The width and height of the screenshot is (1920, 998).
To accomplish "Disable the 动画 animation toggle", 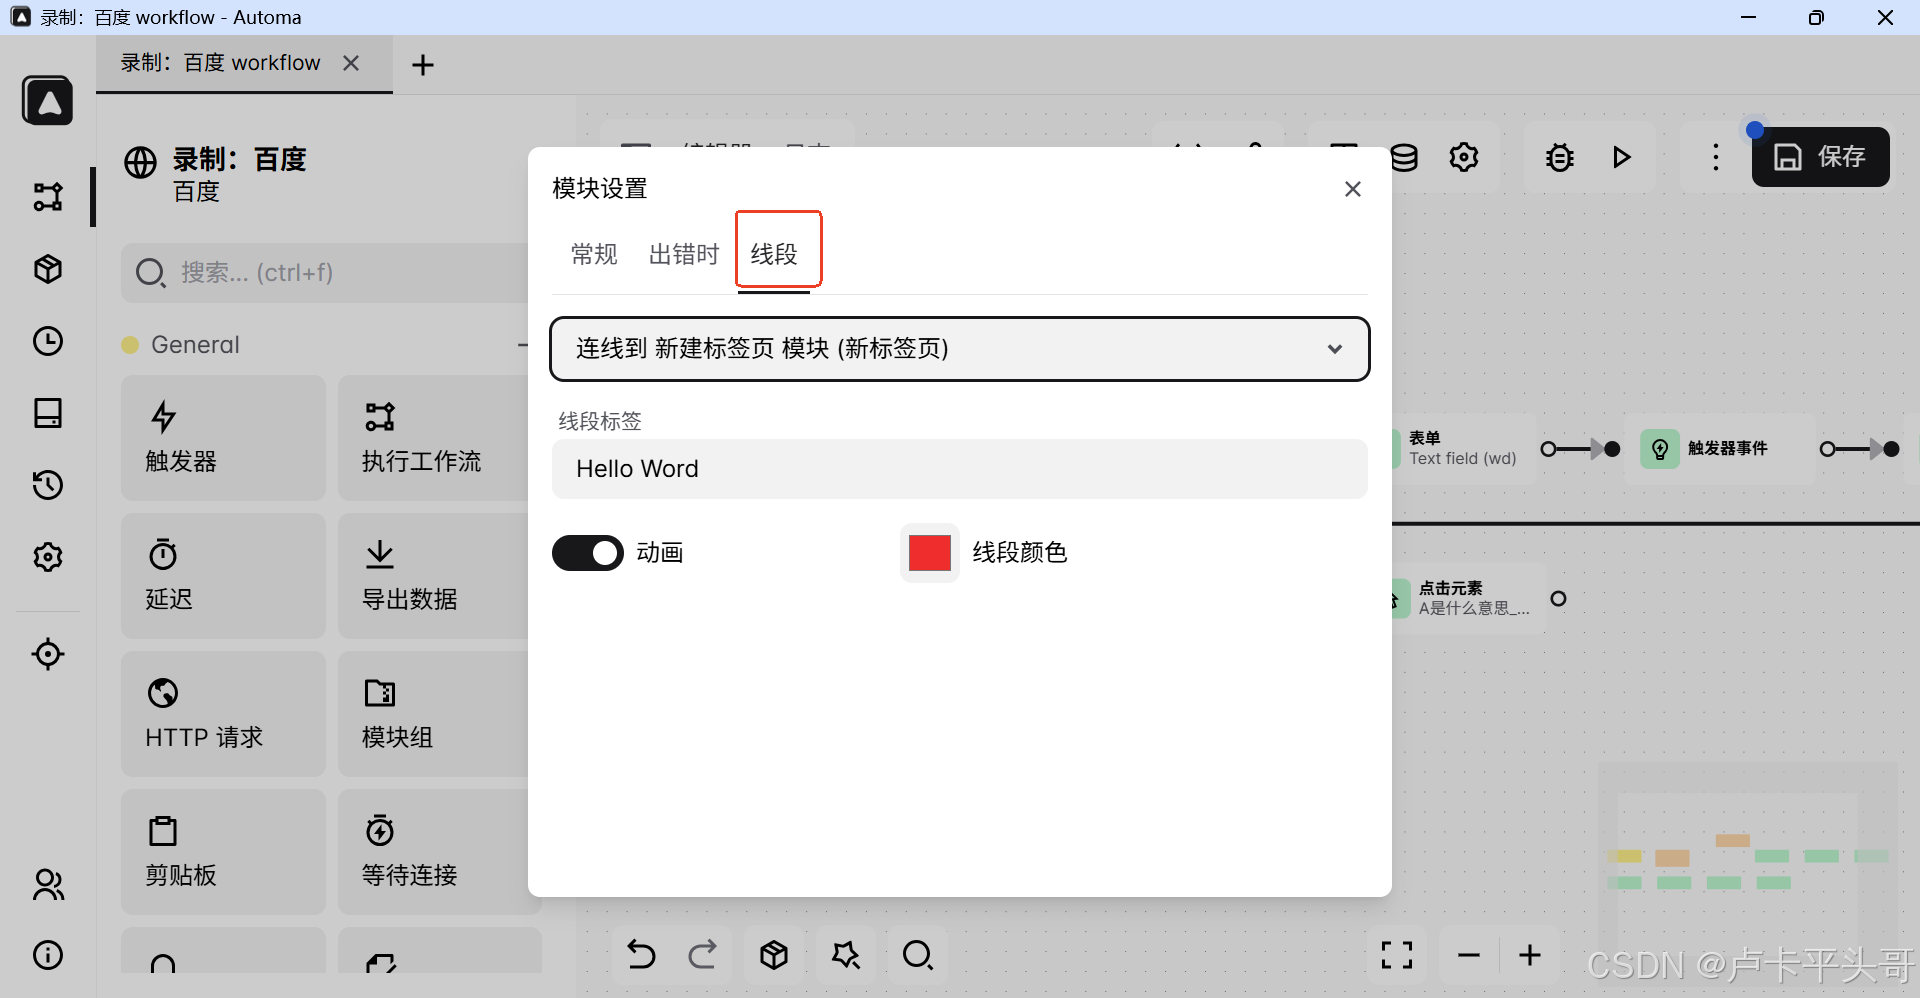I will [x=588, y=552].
